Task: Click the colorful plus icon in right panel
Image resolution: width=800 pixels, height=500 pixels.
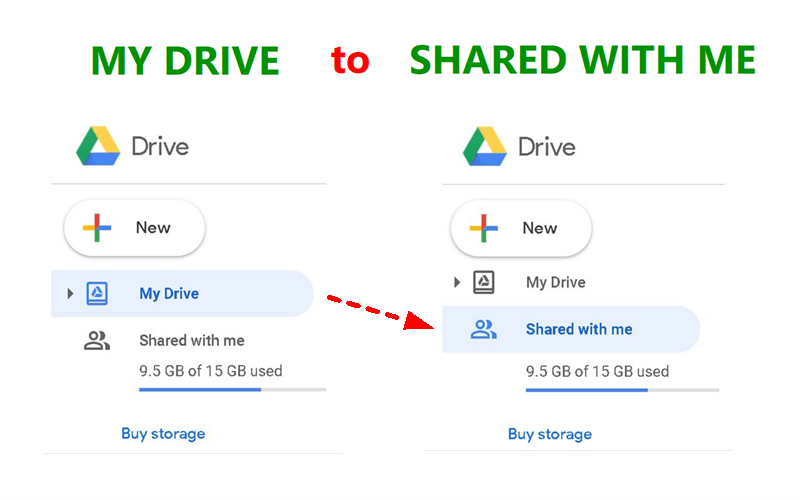Action: (484, 228)
